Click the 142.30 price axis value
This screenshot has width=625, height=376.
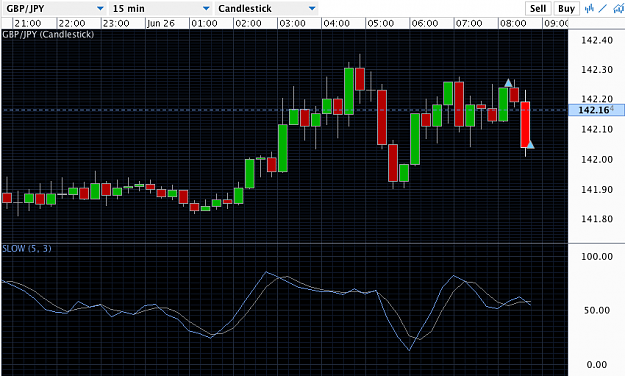tap(597, 70)
